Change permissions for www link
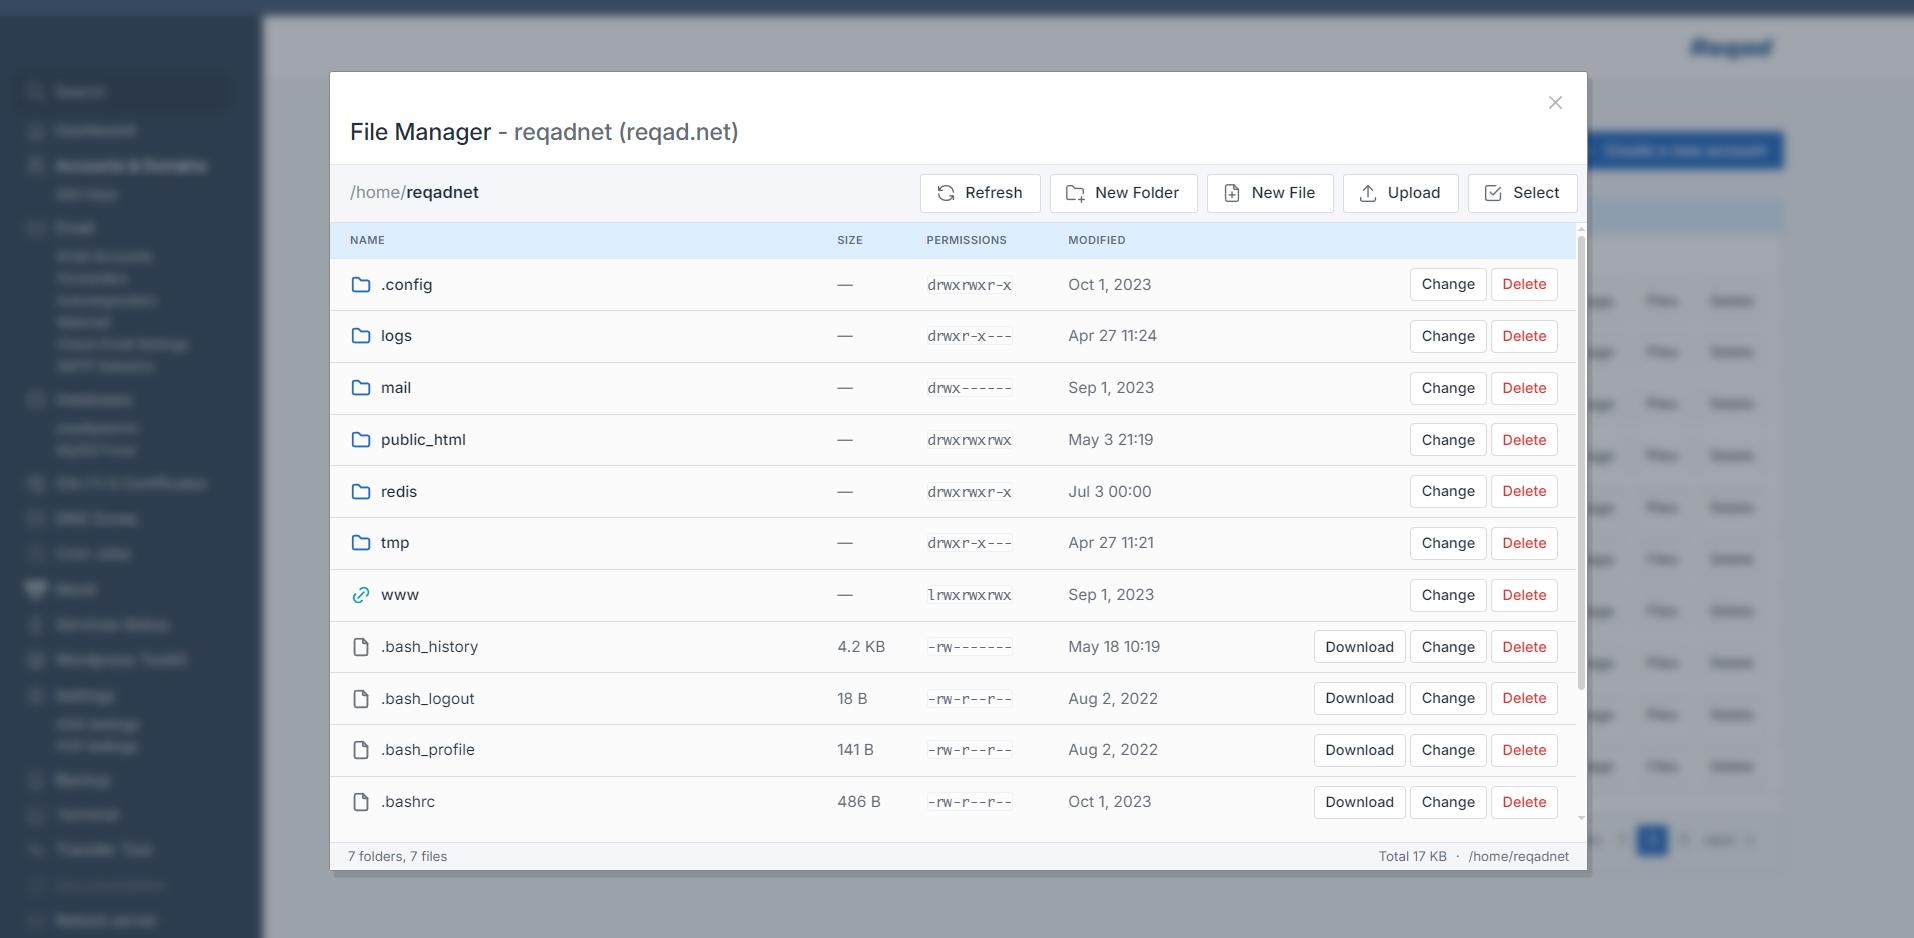 1448,595
